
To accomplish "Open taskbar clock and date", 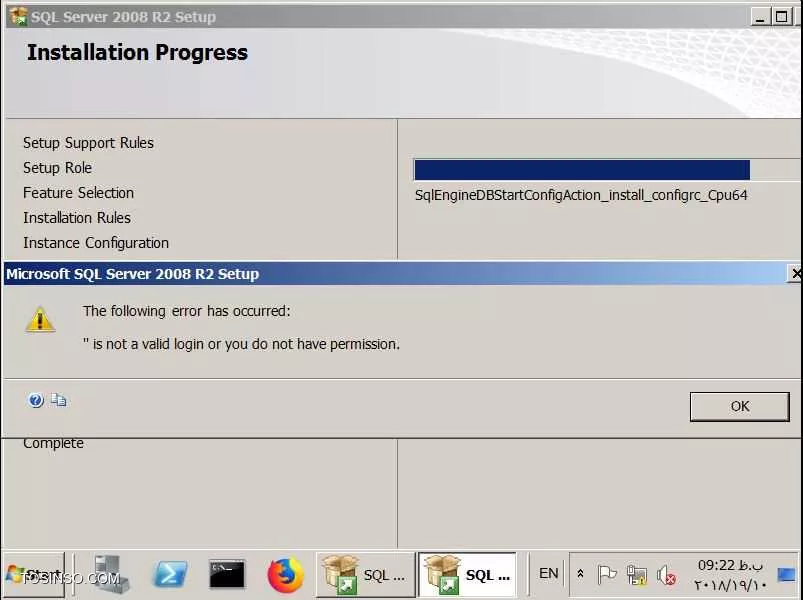I will [730, 574].
